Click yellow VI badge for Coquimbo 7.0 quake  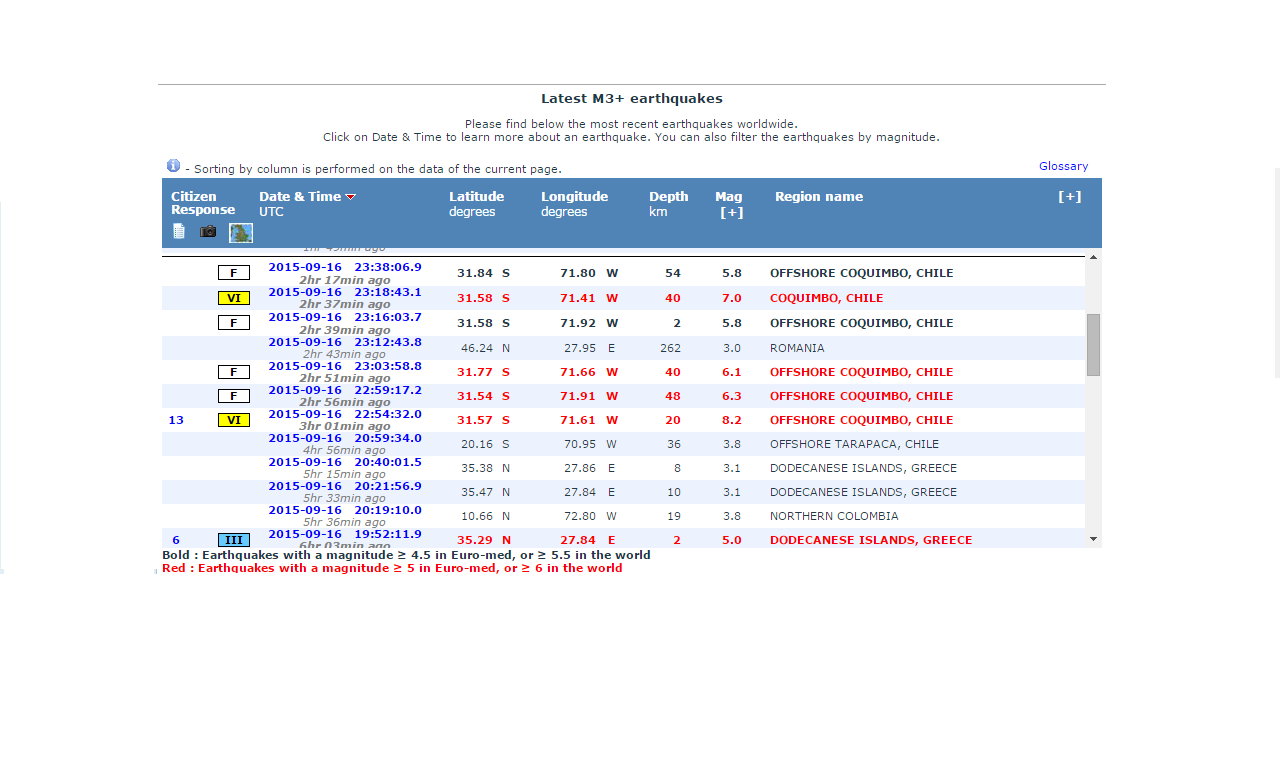click(234, 298)
